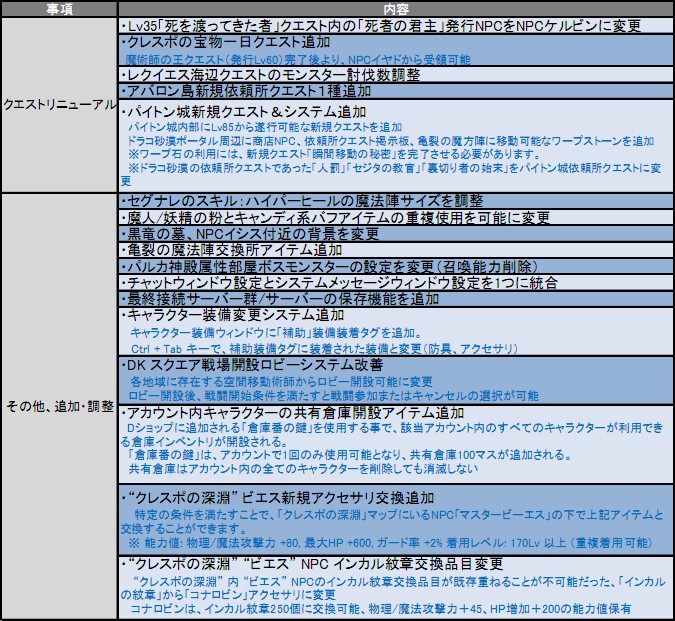Click the ドラコ砂漠の依頼所クエストであった note
Viewport: 675px width, 621px height.
pos(391,174)
